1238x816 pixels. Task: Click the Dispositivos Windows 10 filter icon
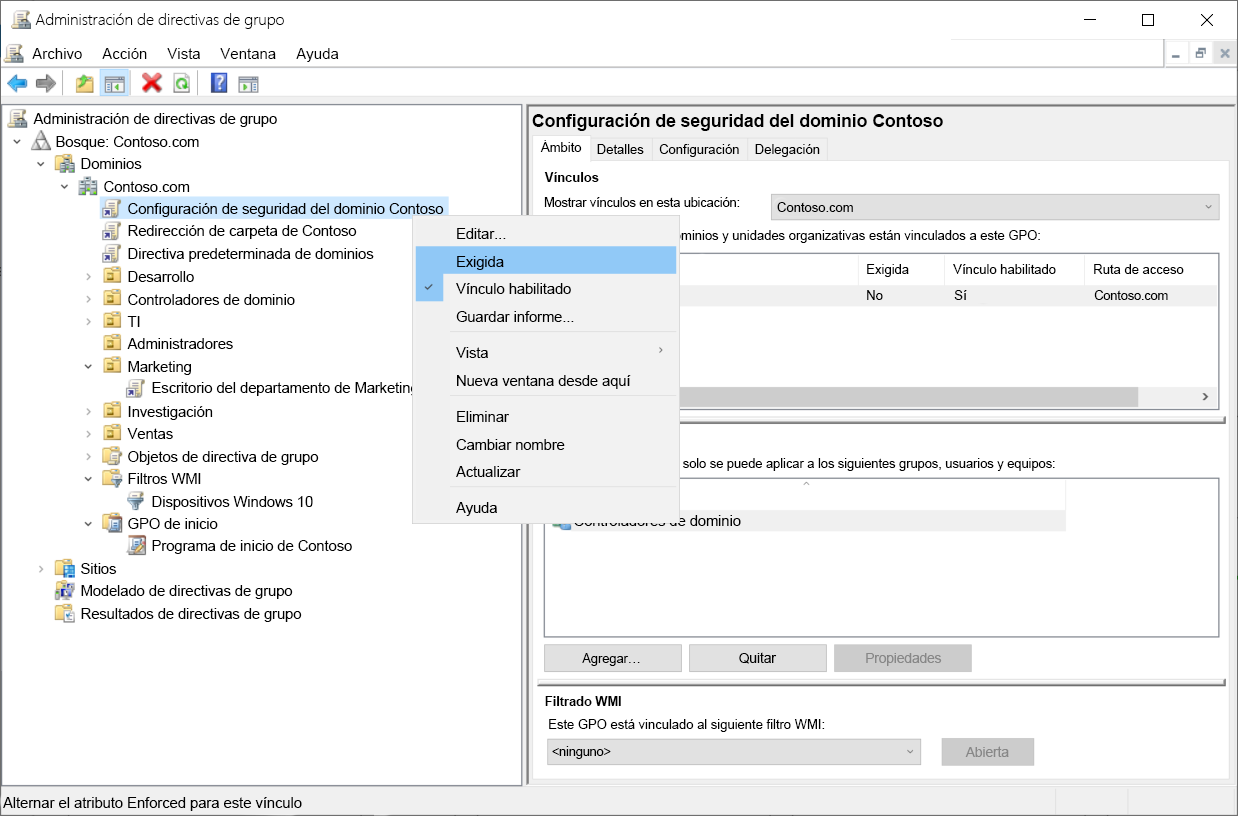(135, 502)
